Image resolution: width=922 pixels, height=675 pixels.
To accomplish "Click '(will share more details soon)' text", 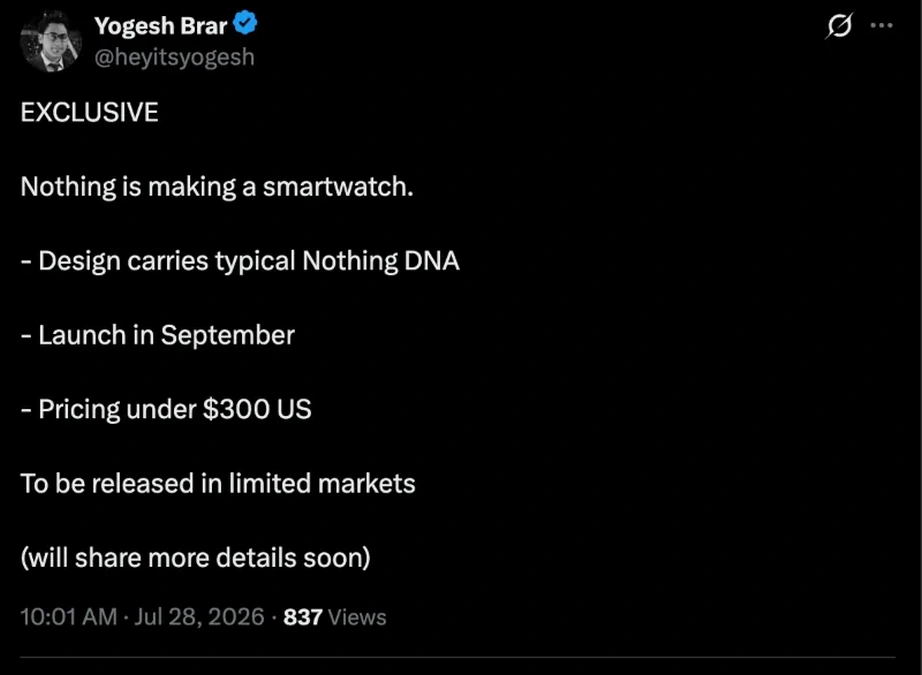I will [195, 557].
